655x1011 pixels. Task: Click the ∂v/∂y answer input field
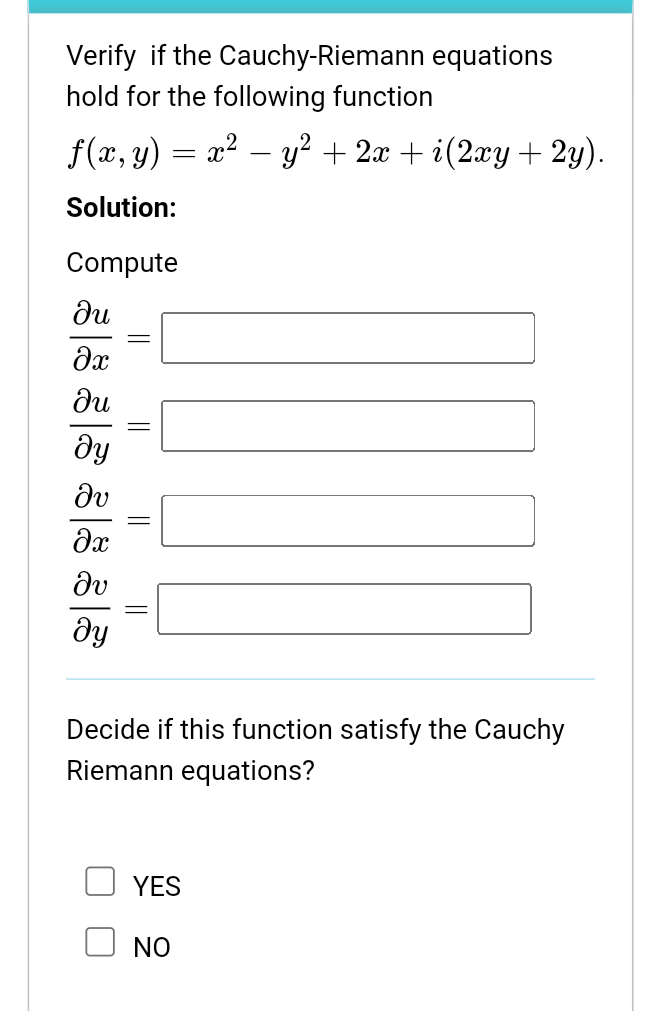point(345,608)
